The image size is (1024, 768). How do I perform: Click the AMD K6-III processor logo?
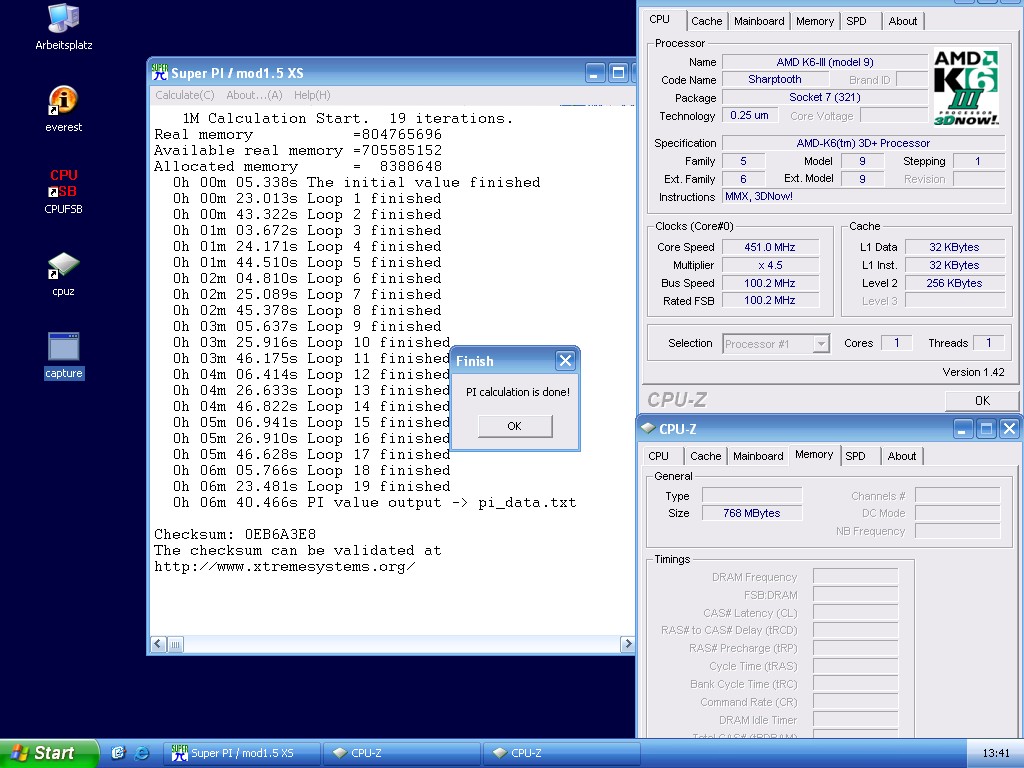point(966,88)
